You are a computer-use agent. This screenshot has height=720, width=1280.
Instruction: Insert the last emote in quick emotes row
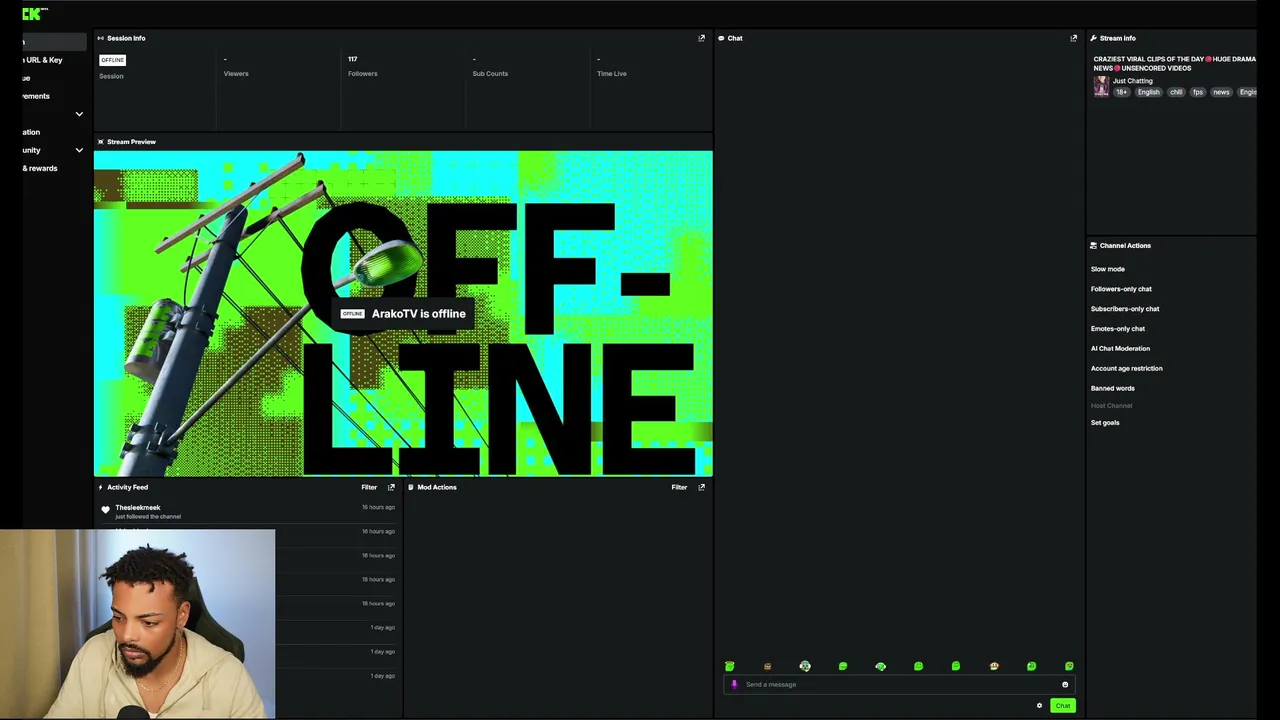click(x=1069, y=666)
